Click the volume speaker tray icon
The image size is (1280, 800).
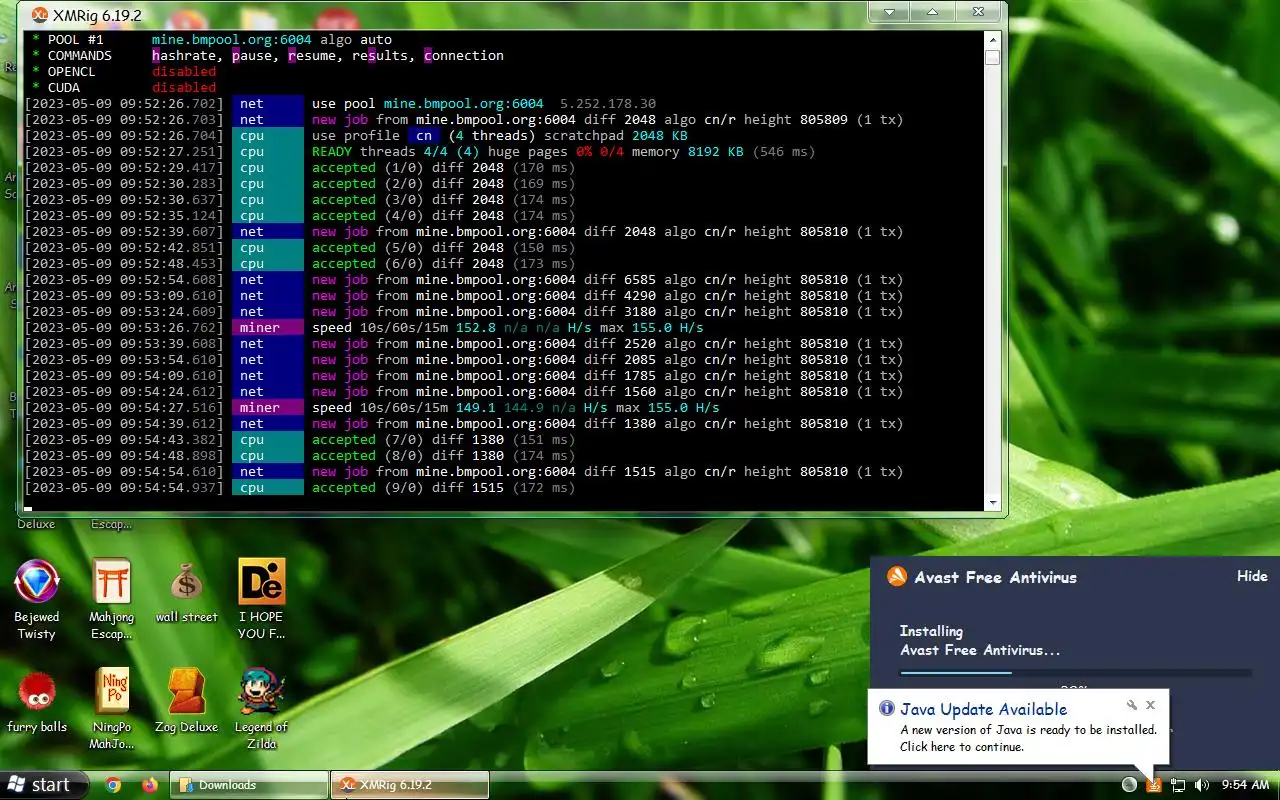(x=1202, y=785)
